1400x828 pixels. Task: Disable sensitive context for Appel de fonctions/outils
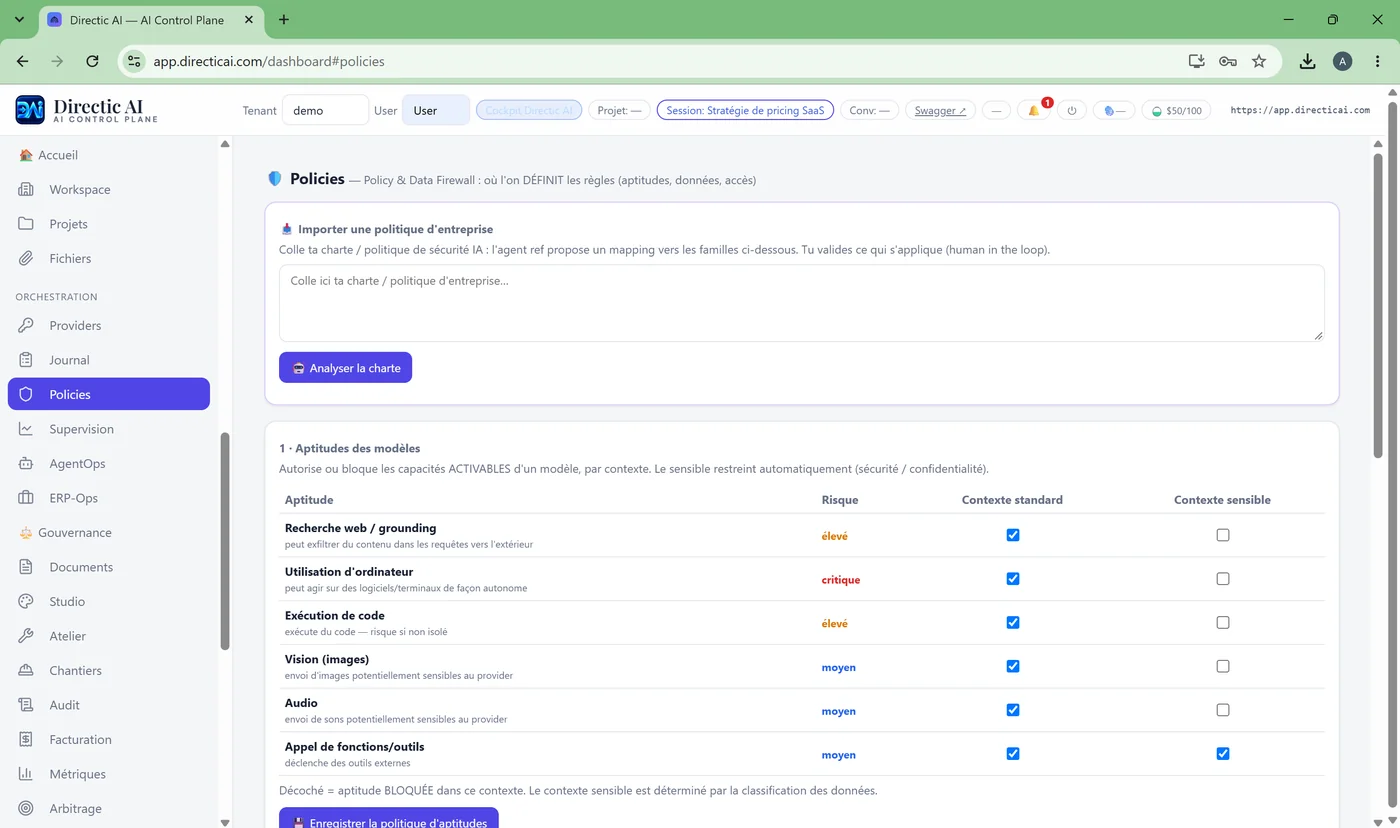[x=1223, y=754]
